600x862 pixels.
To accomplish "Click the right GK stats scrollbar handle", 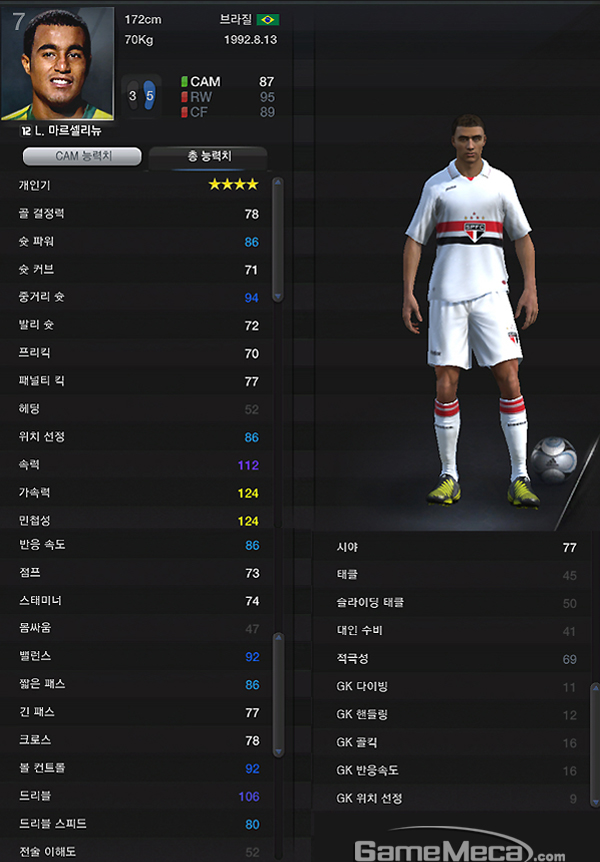I will (595, 745).
